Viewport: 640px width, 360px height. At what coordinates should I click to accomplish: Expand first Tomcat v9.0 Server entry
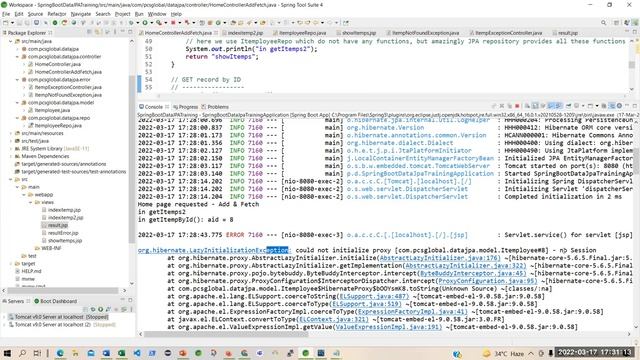tap(4, 317)
